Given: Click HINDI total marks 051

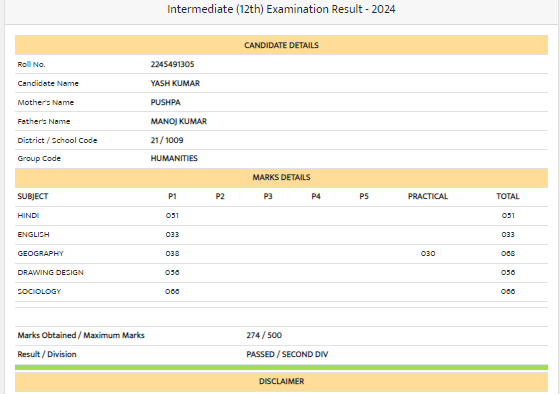Looking at the screenshot, I should coord(508,215).
